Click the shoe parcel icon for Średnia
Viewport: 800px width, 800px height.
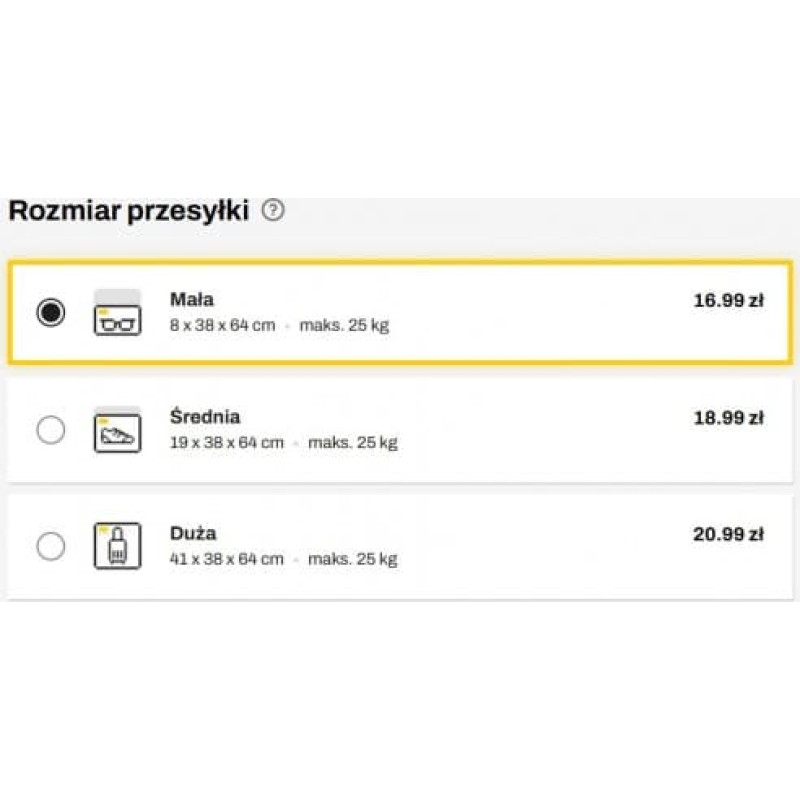point(118,430)
